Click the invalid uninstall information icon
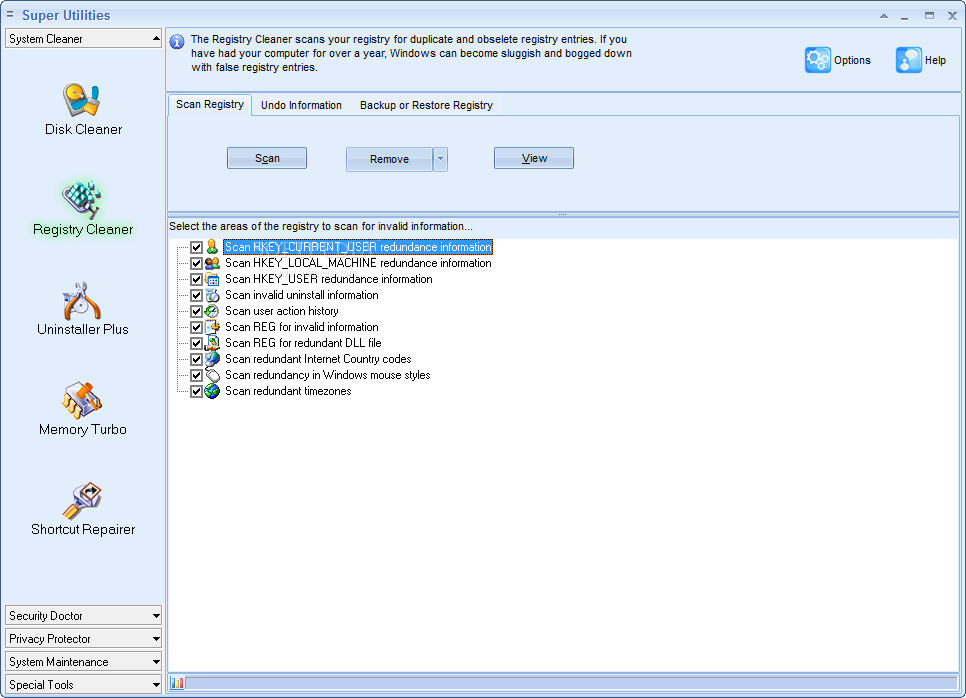This screenshot has height=698, width=966. tap(212, 295)
